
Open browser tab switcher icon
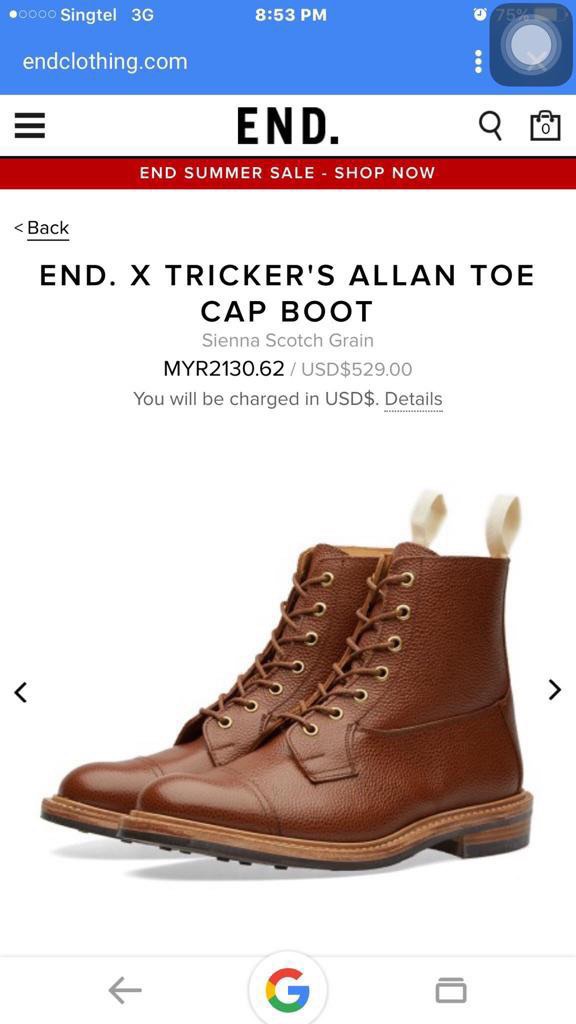pos(450,991)
